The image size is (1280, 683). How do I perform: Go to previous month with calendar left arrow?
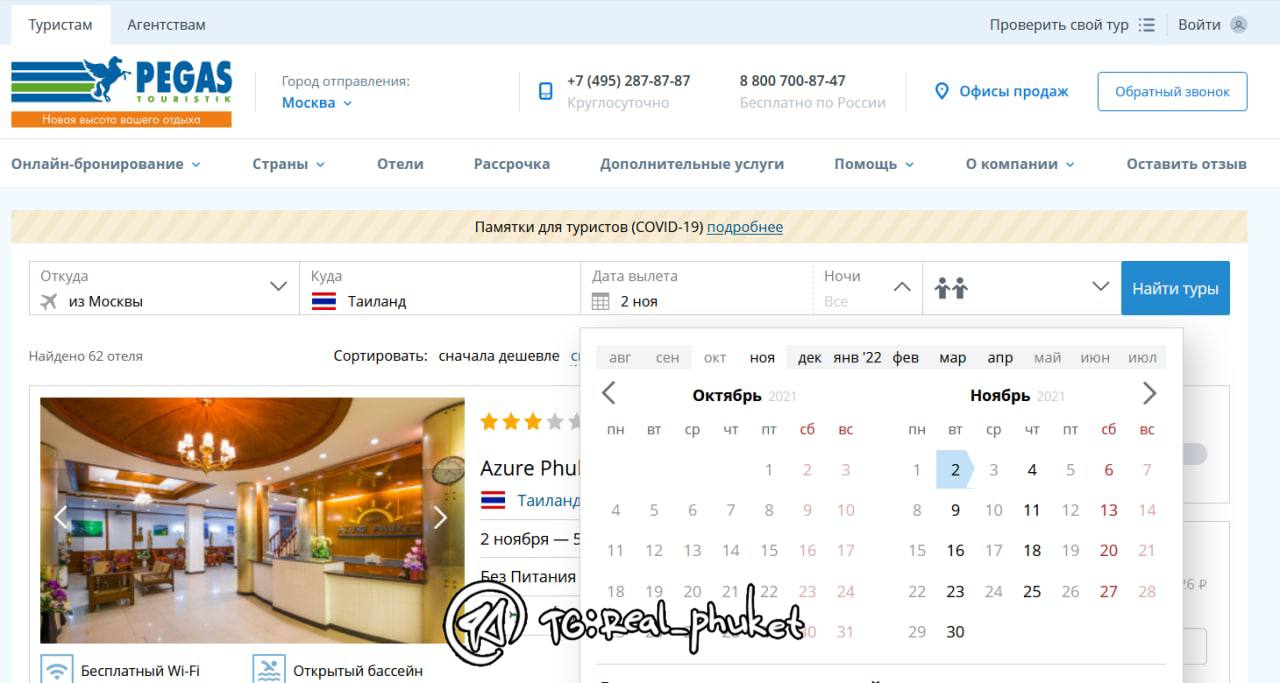[x=608, y=393]
